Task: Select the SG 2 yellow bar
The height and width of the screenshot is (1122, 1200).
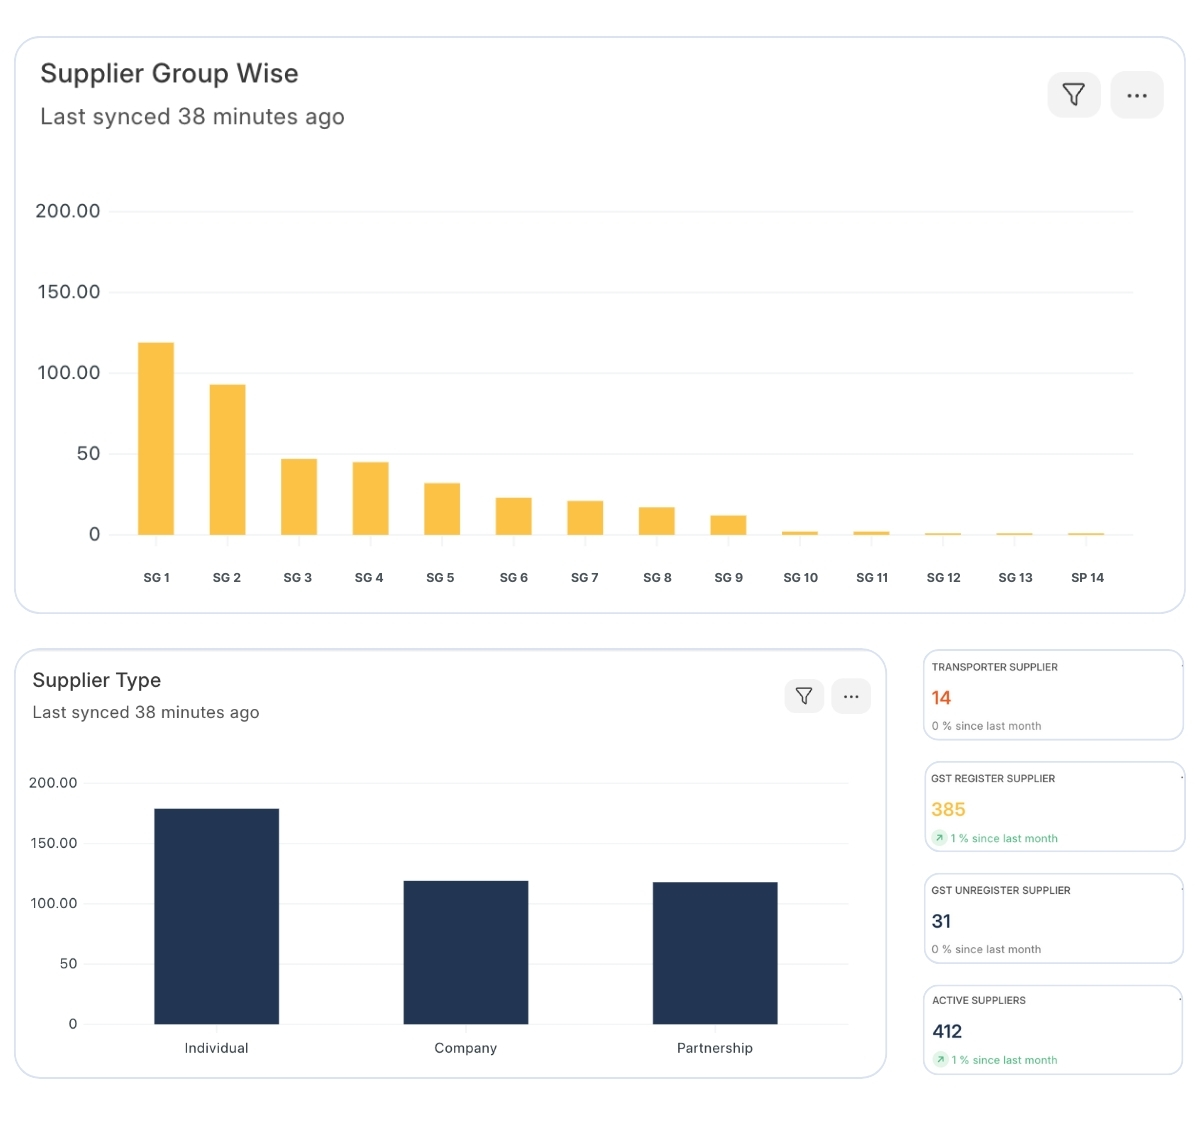Action: (x=227, y=459)
